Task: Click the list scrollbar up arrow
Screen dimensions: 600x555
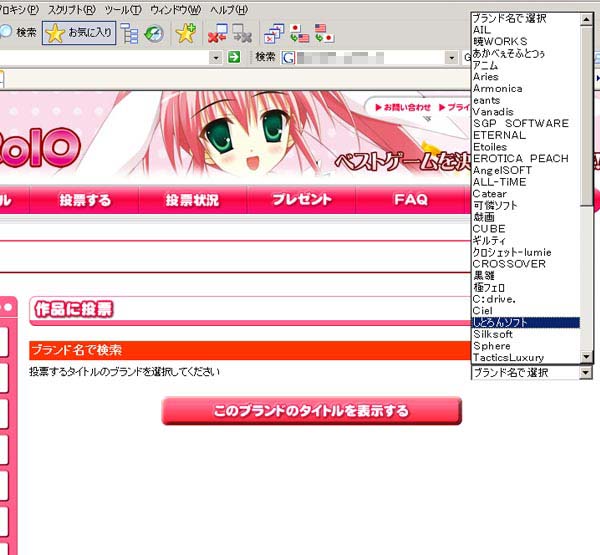Action: pos(586,19)
